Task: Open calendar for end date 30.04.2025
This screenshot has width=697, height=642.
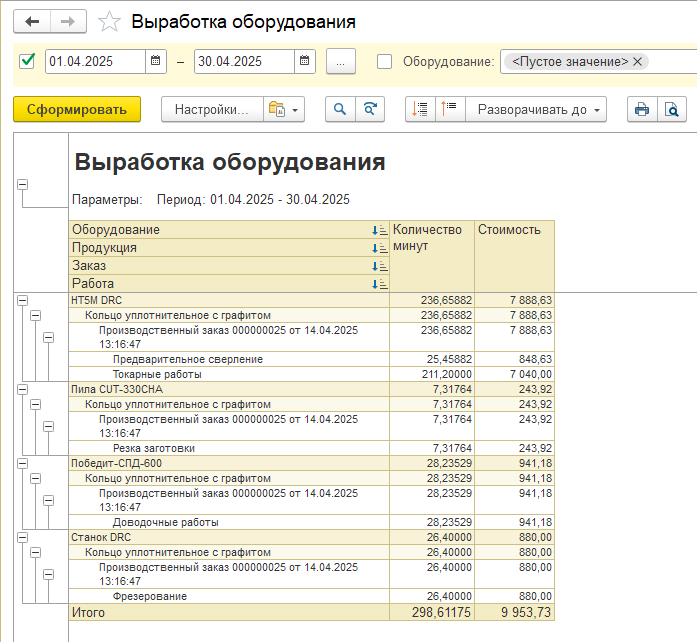Action: click(x=304, y=61)
